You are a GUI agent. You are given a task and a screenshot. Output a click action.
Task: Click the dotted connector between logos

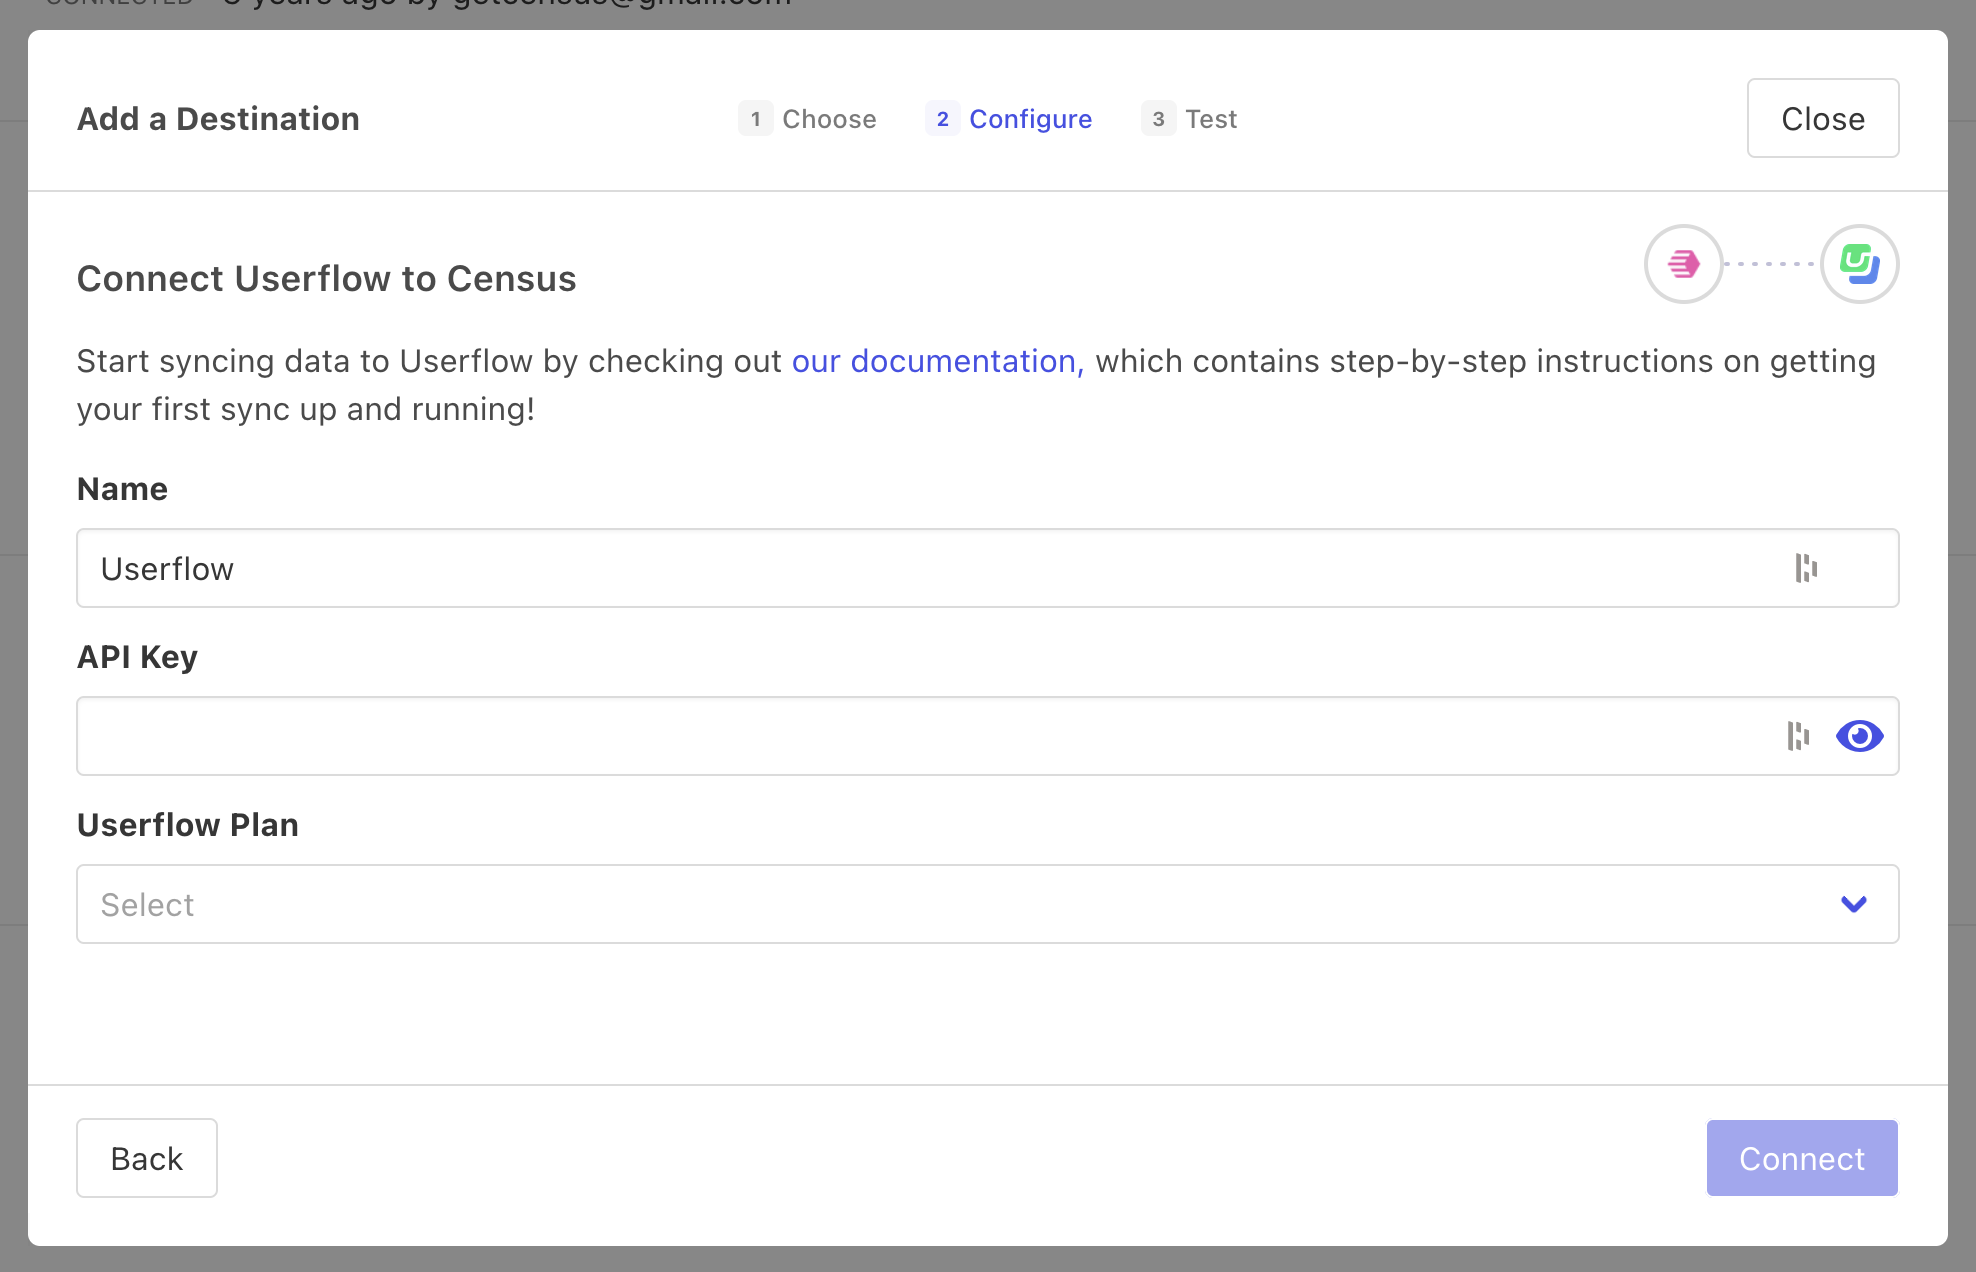pyautogui.click(x=1770, y=263)
